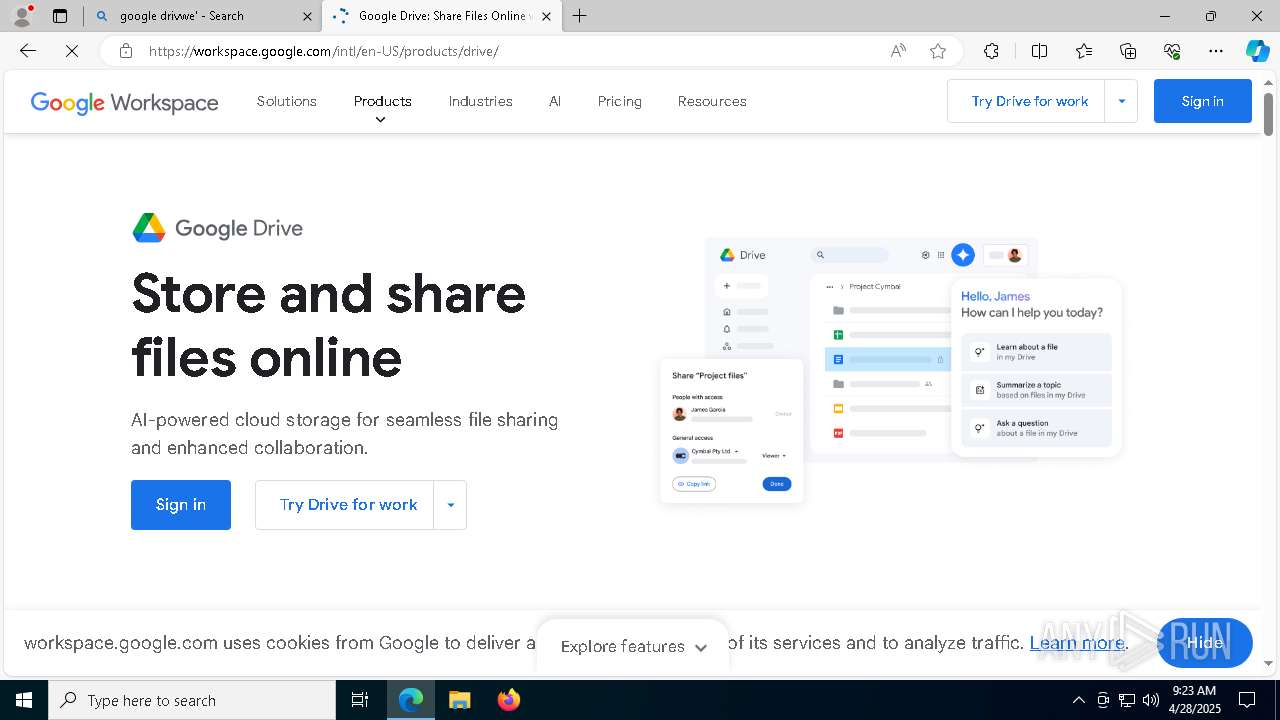
Task: Open Extensions puzzle icon
Action: [991, 51]
